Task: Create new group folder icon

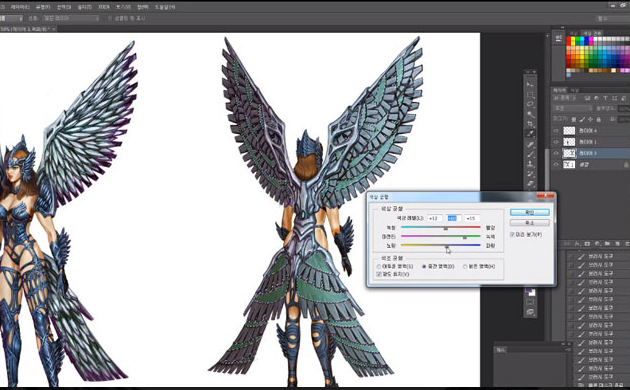Action: tap(607, 244)
